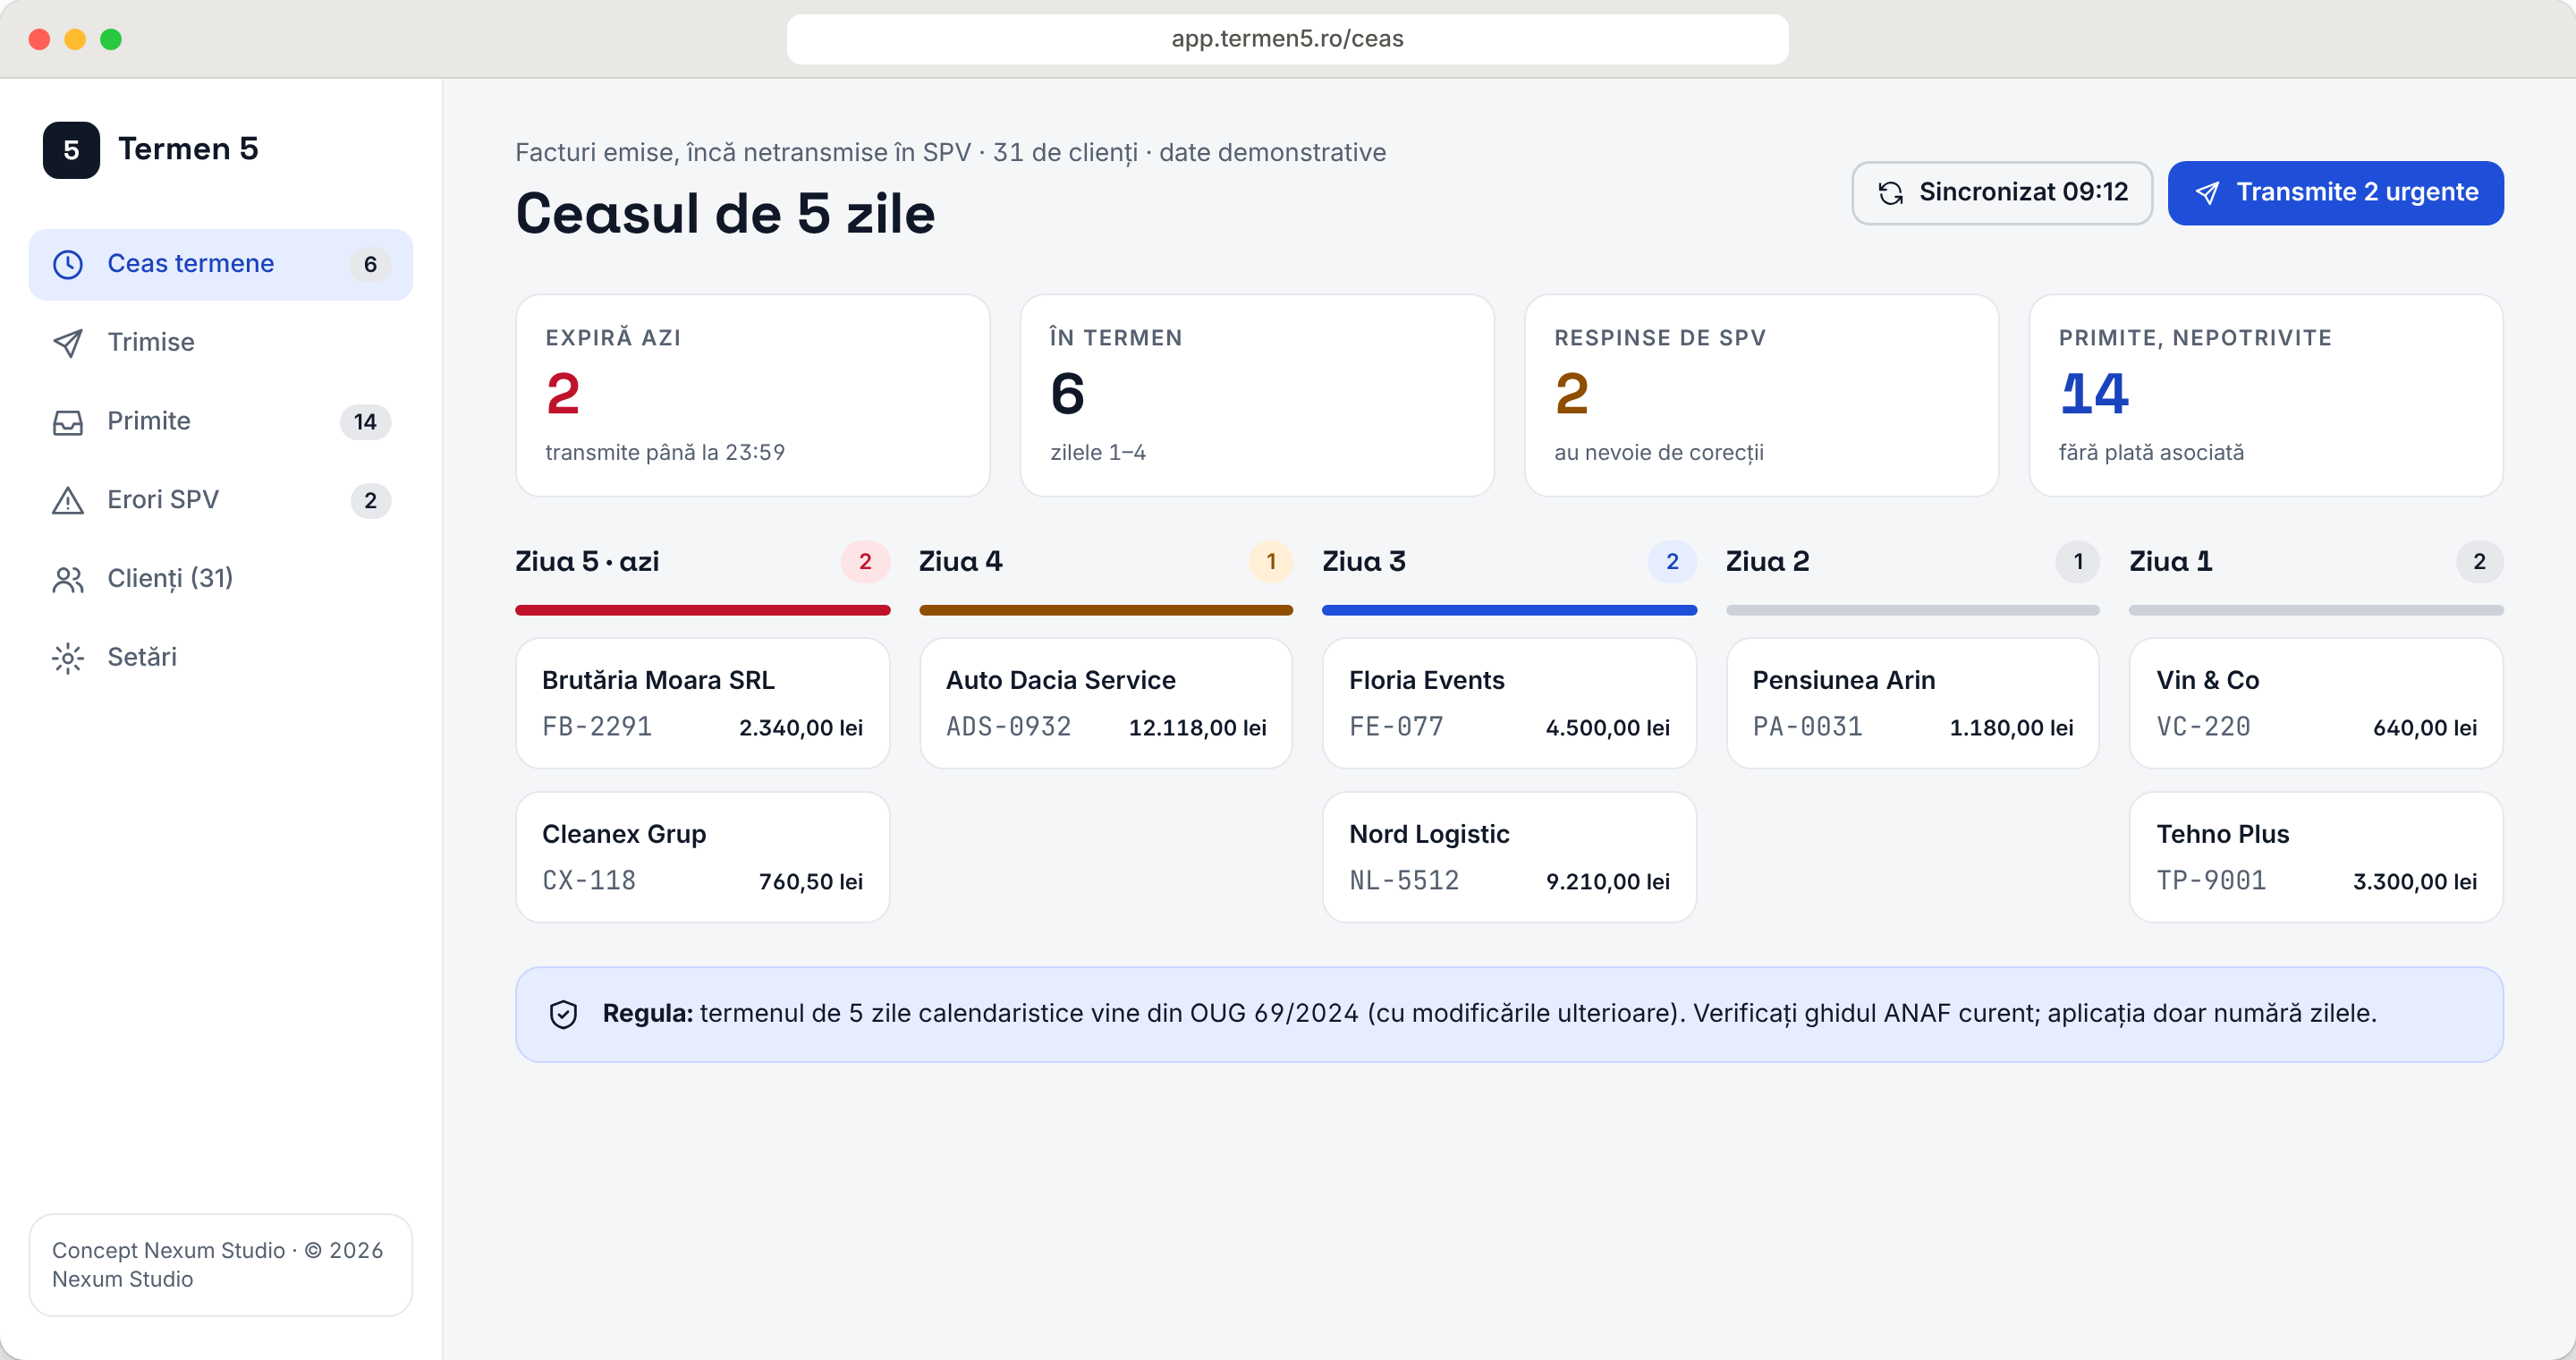
Task: Click the Termen 5 logo badge
Action: coord(71,150)
